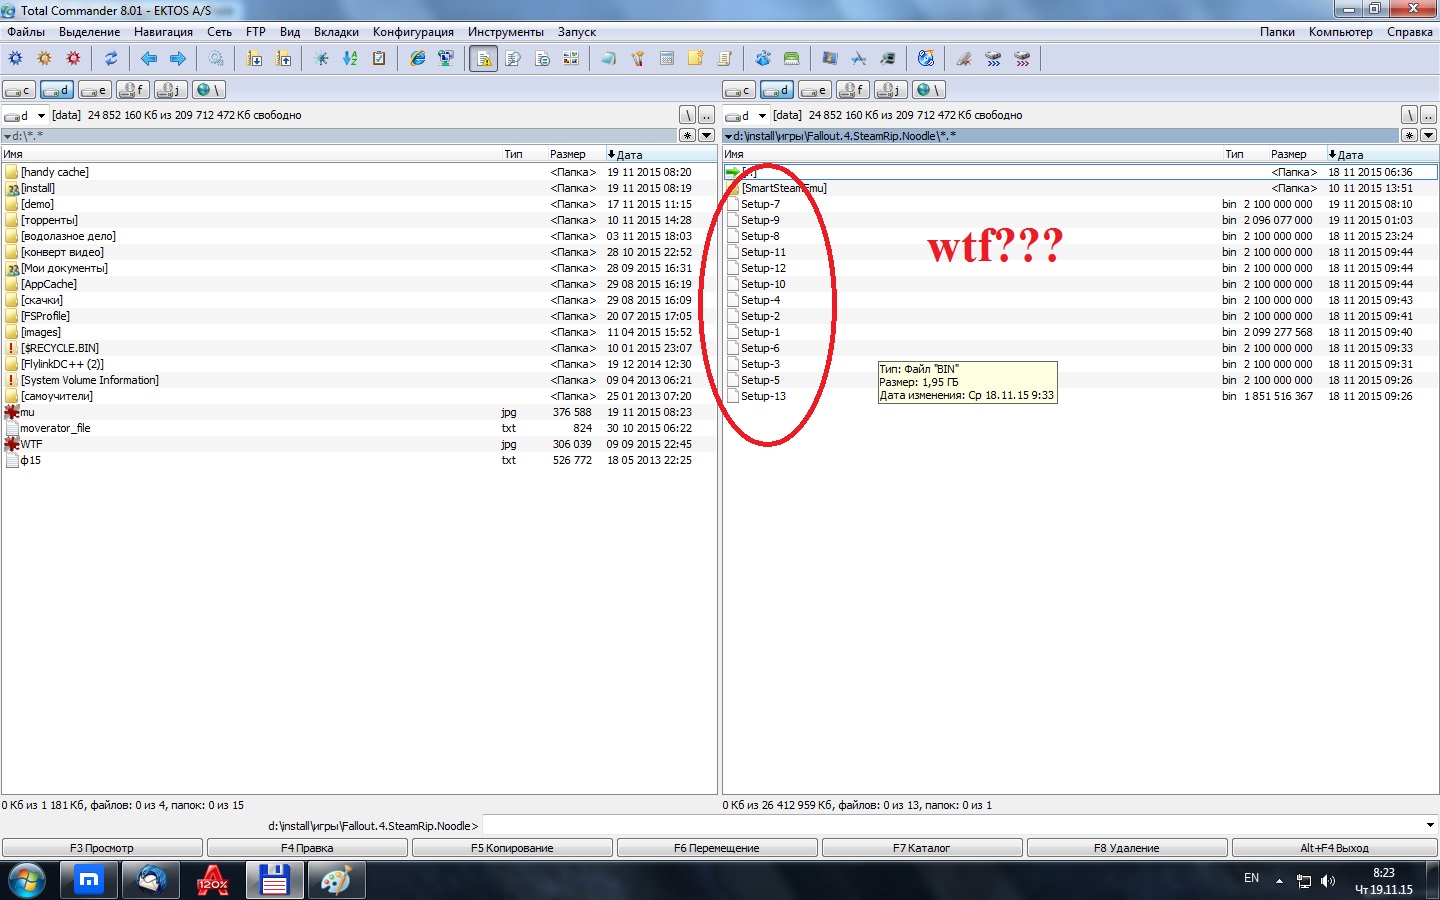Image resolution: width=1440 pixels, height=900 pixels.
Task: Open right panel favorites star button
Action: coord(1409,135)
